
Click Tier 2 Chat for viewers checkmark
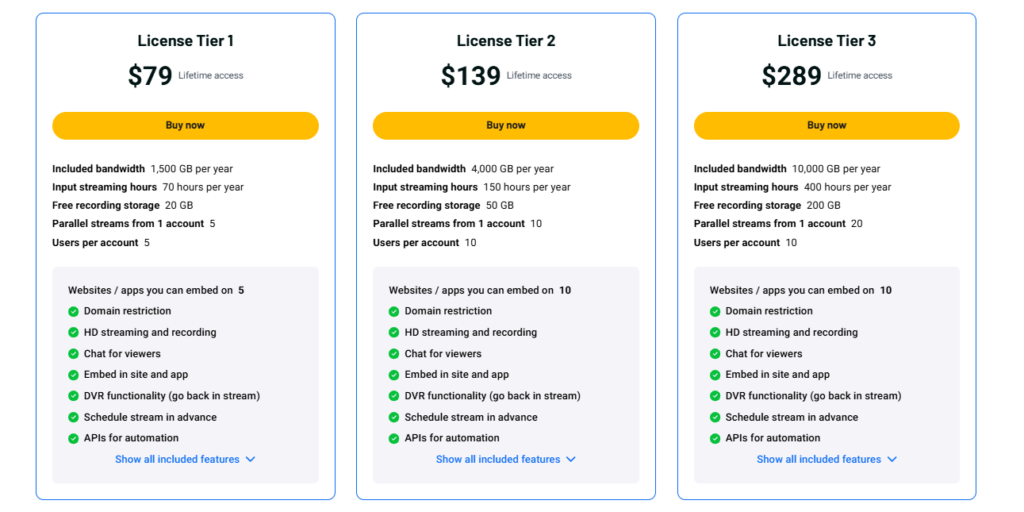(394, 354)
